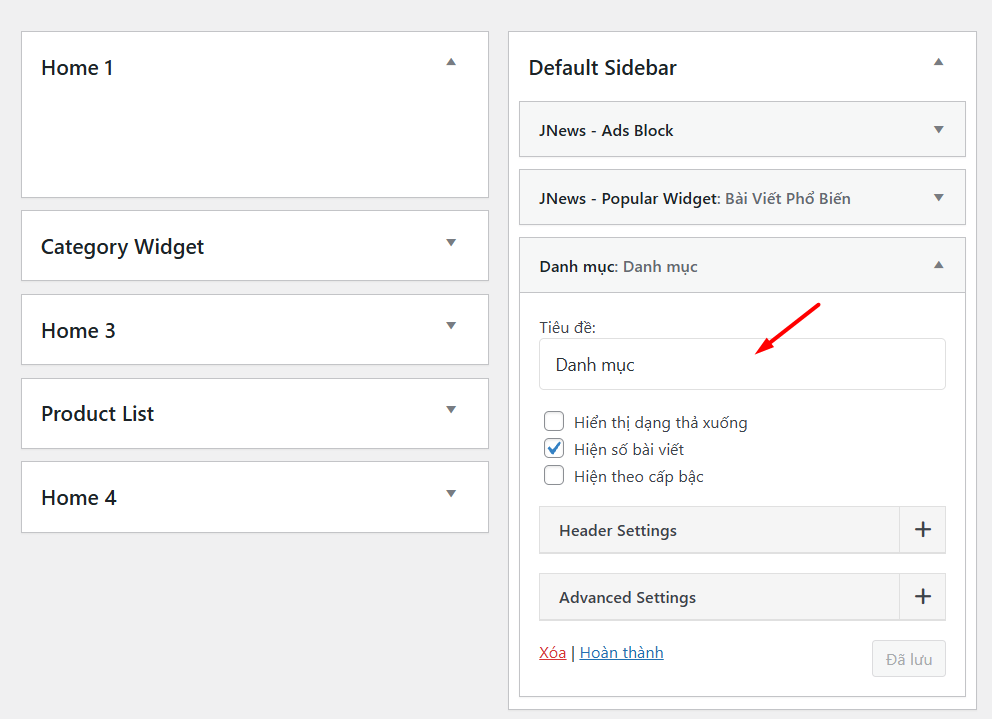
Task: Open the Product List chevron icon
Action: (451, 413)
